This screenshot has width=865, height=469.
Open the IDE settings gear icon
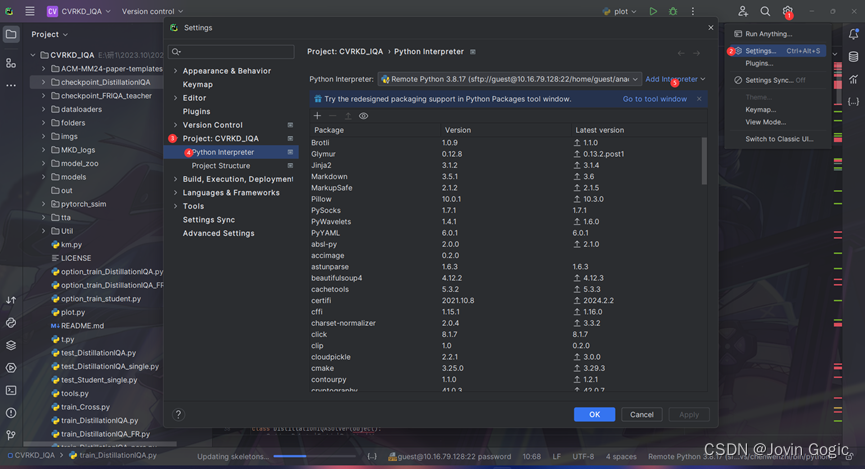pos(787,10)
